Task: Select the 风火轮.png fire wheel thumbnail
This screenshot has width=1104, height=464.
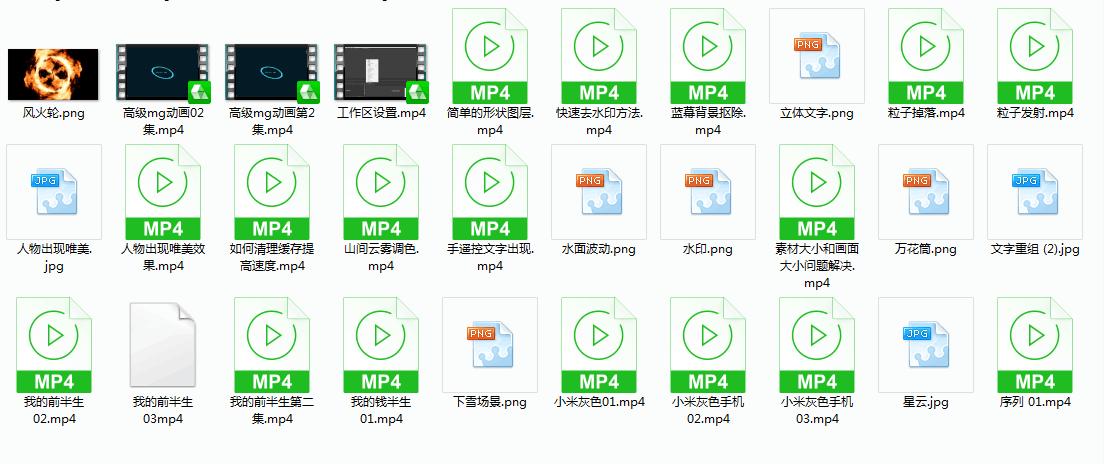Action: pyautogui.click(x=54, y=74)
